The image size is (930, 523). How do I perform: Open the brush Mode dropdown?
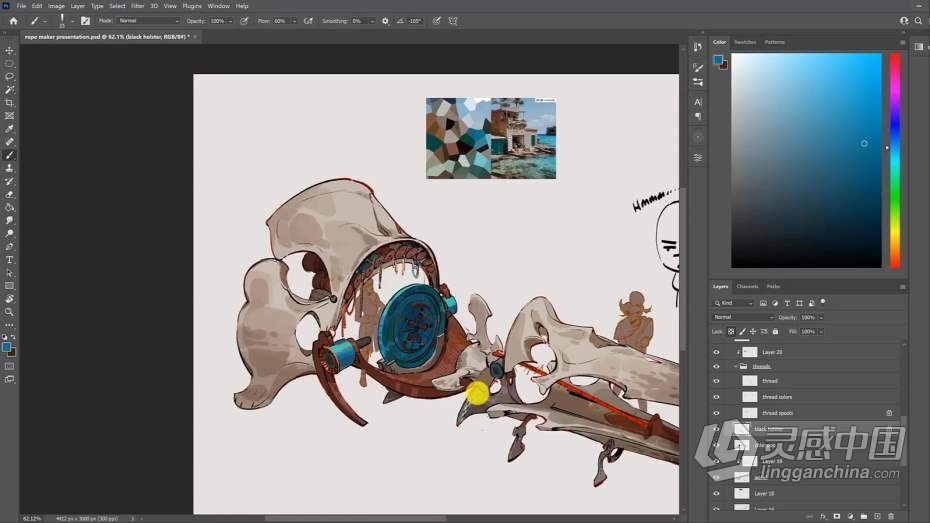(148, 20)
